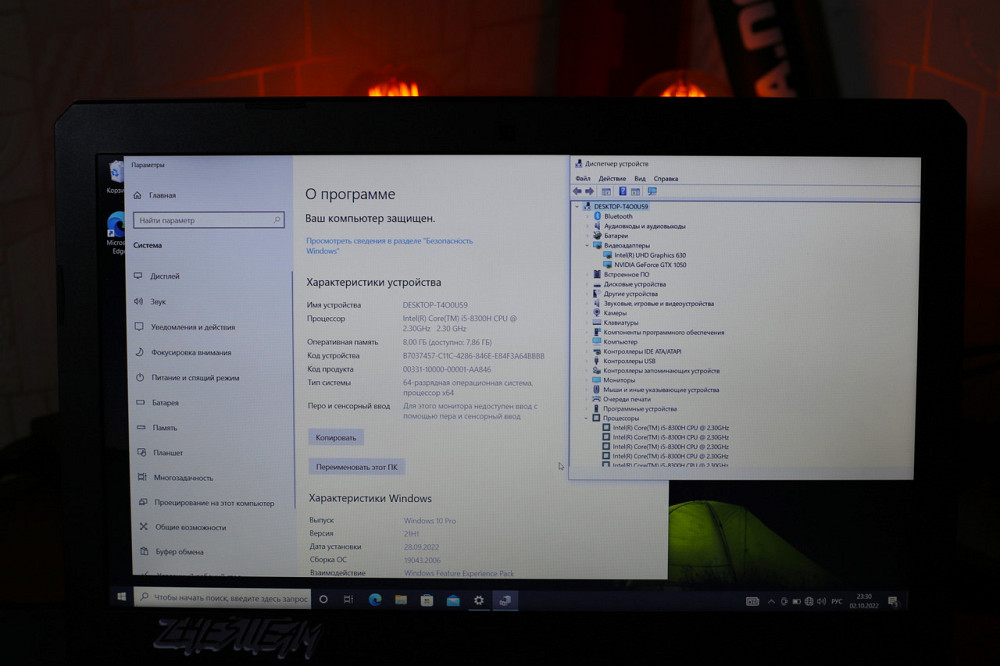This screenshot has width=1000, height=666.
Task: Click the Windows Start button
Action: 121,598
